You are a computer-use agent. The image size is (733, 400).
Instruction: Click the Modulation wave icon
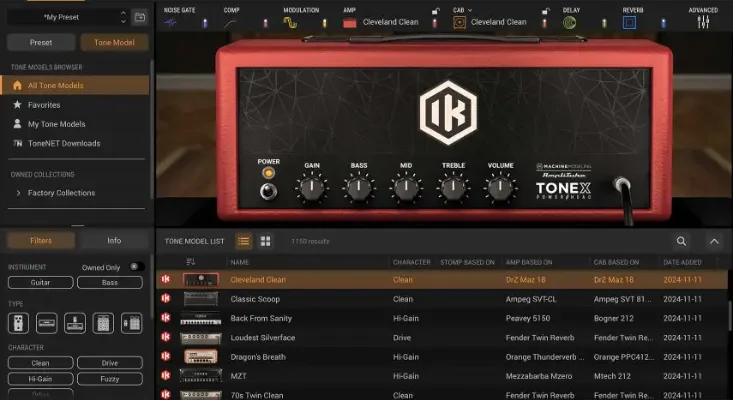point(290,22)
